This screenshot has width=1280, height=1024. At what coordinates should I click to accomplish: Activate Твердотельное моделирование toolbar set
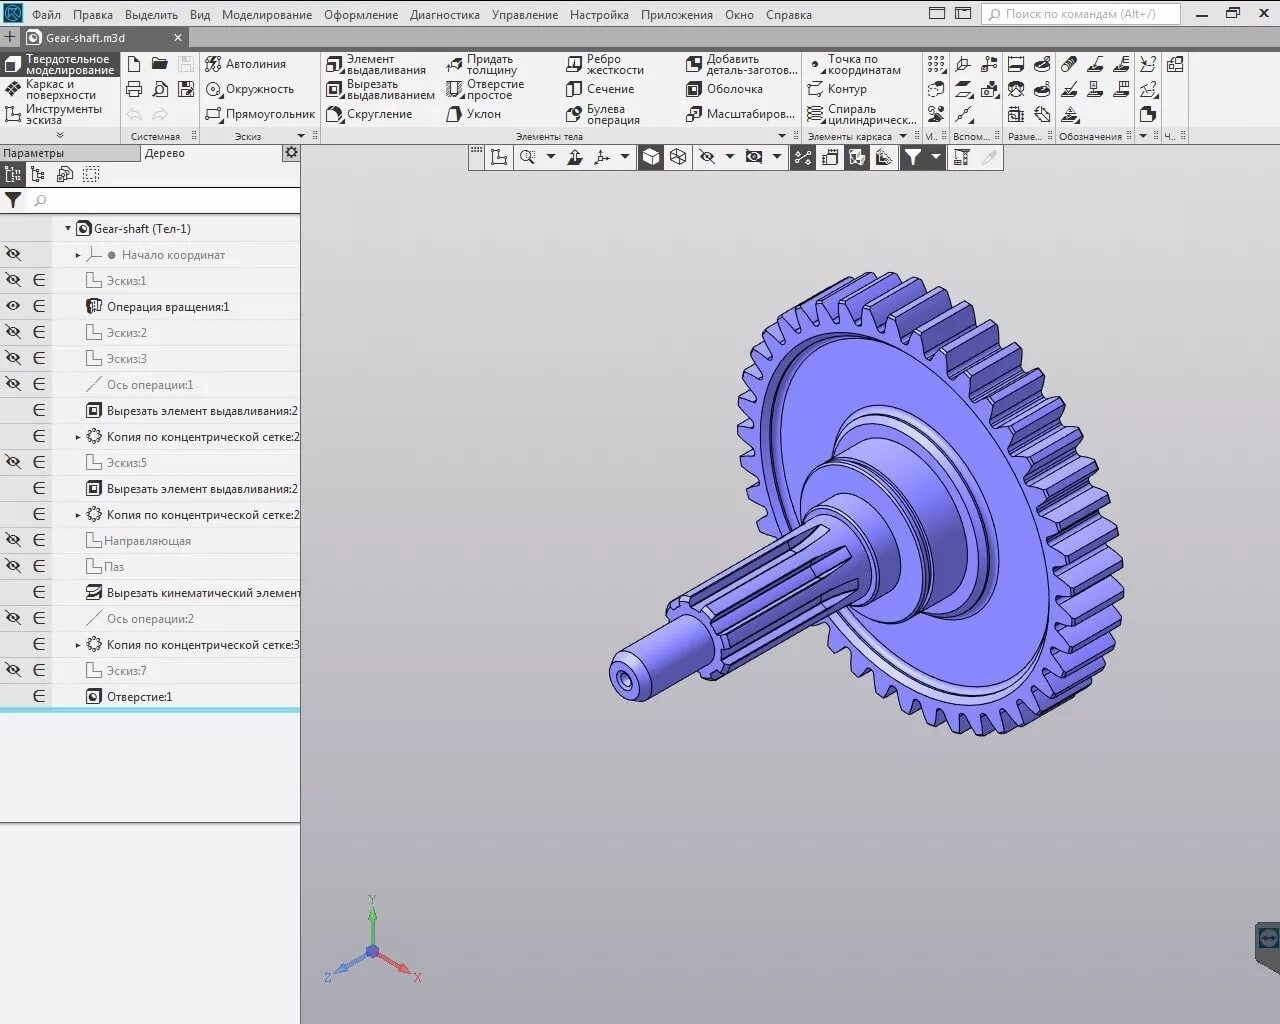[61, 65]
